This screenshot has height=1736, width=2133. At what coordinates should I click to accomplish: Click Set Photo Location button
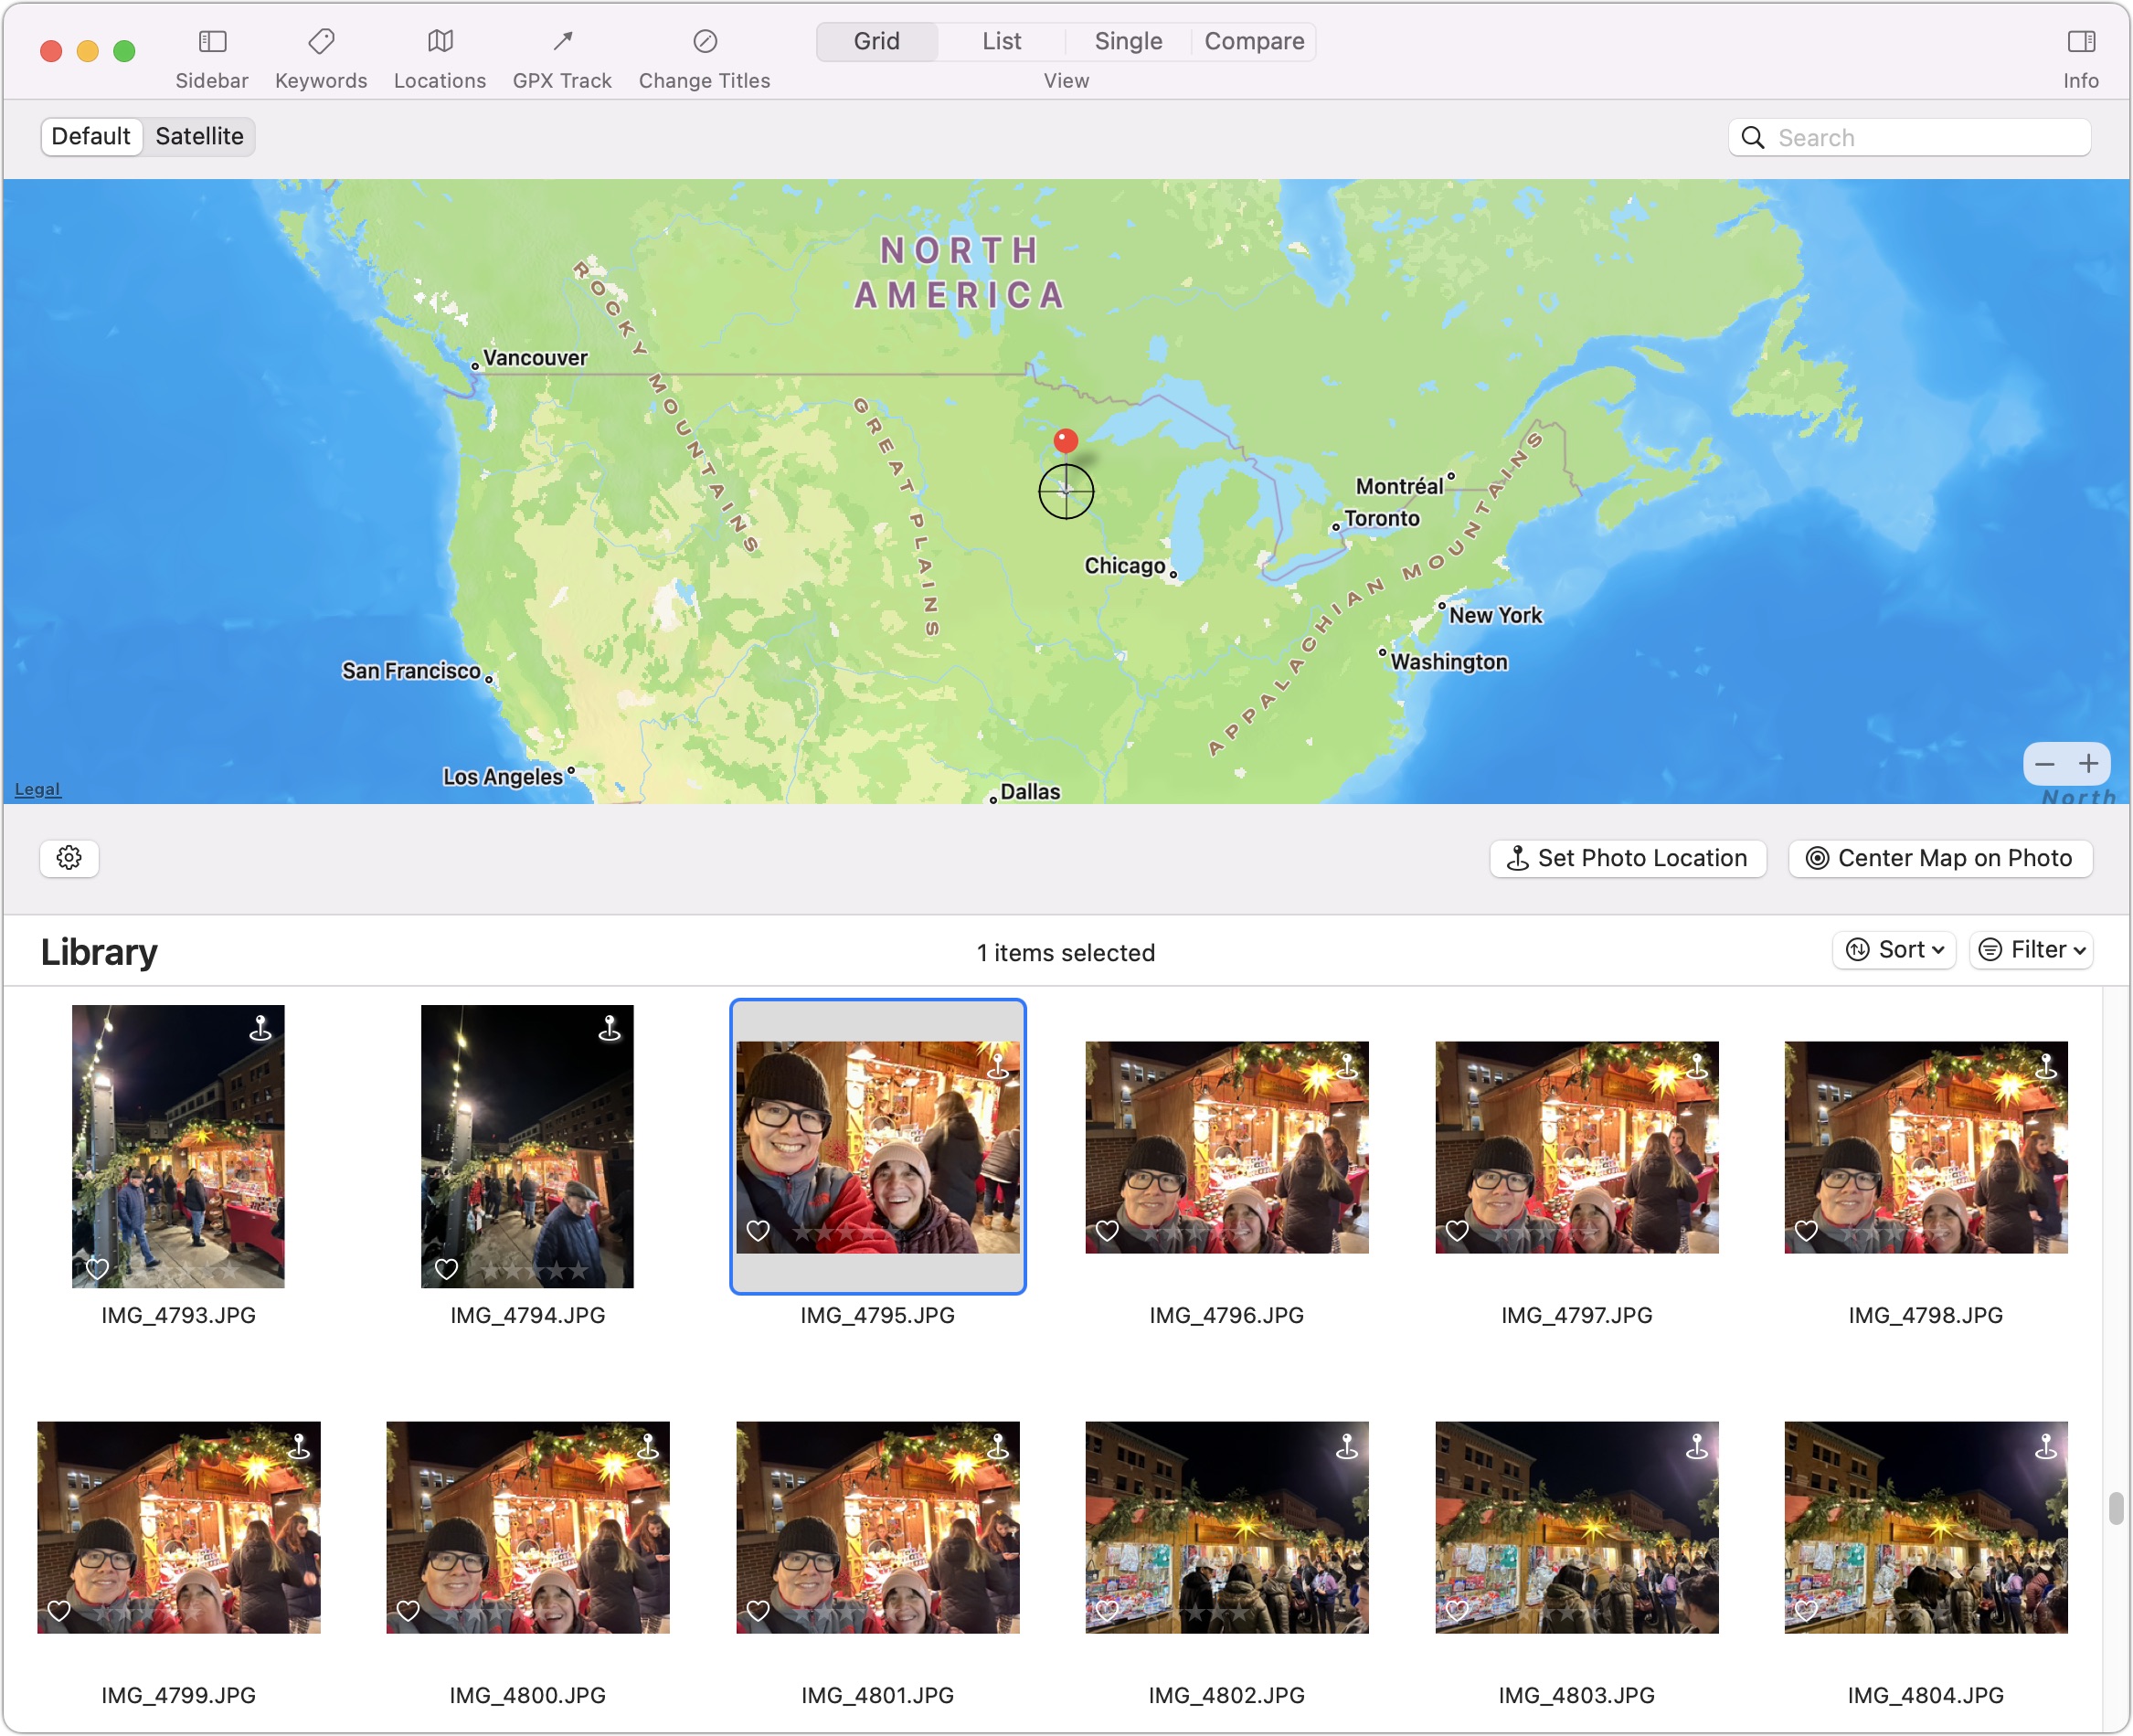point(1628,859)
